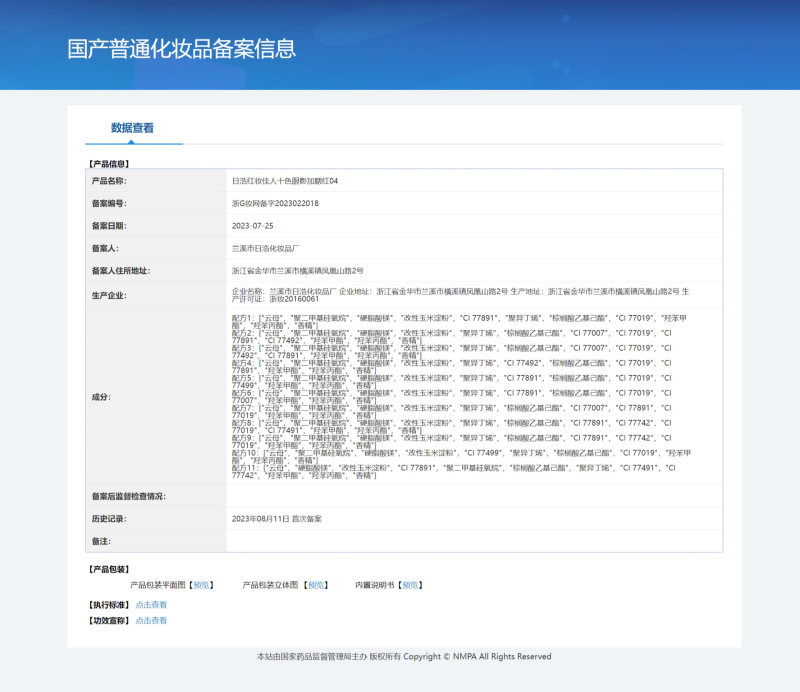
Task: Click the 产品名称 row label
Action: click(x=109, y=181)
